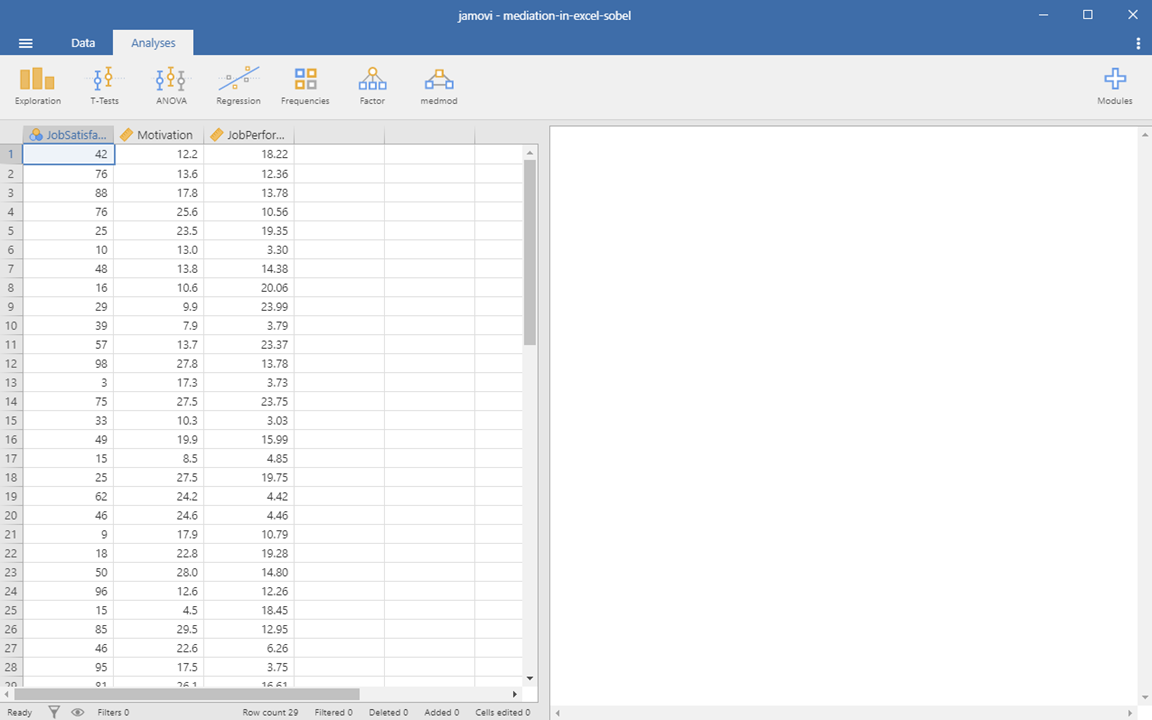Select the Analyses tab
This screenshot has width=1152, height=720.
[x=153, y=43]
